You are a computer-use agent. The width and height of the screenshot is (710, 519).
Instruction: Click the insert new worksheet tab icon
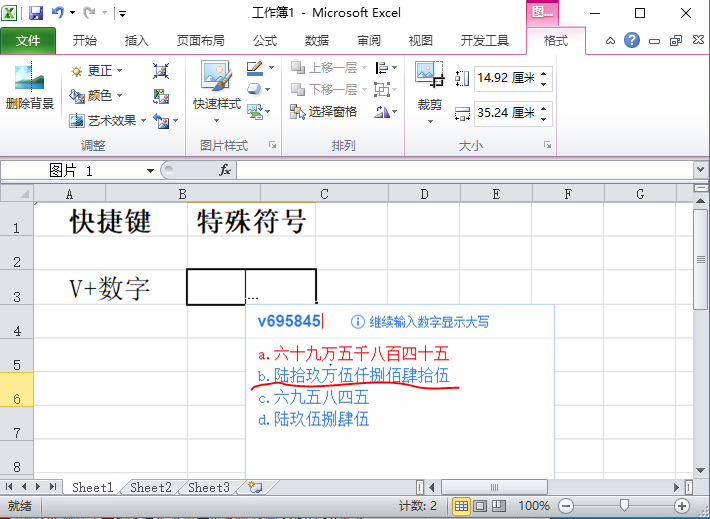pos(256,488)
